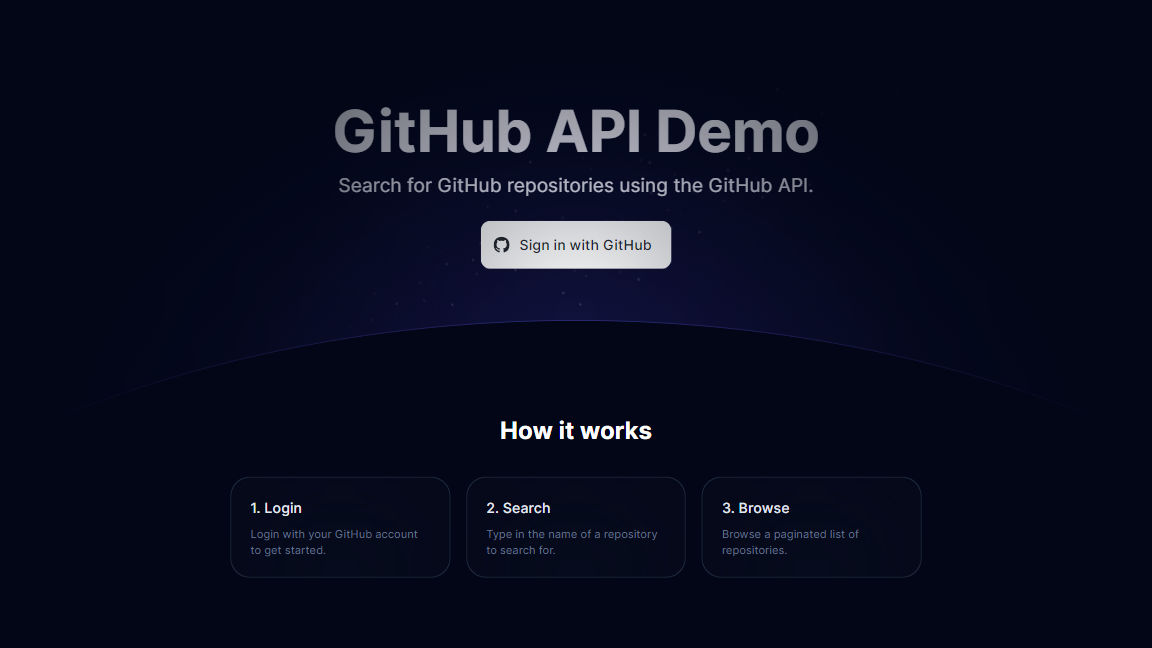Viewport: 1152px width, 648px height.
Task: Open the 3. Browse step card
Action: (811, 527)
